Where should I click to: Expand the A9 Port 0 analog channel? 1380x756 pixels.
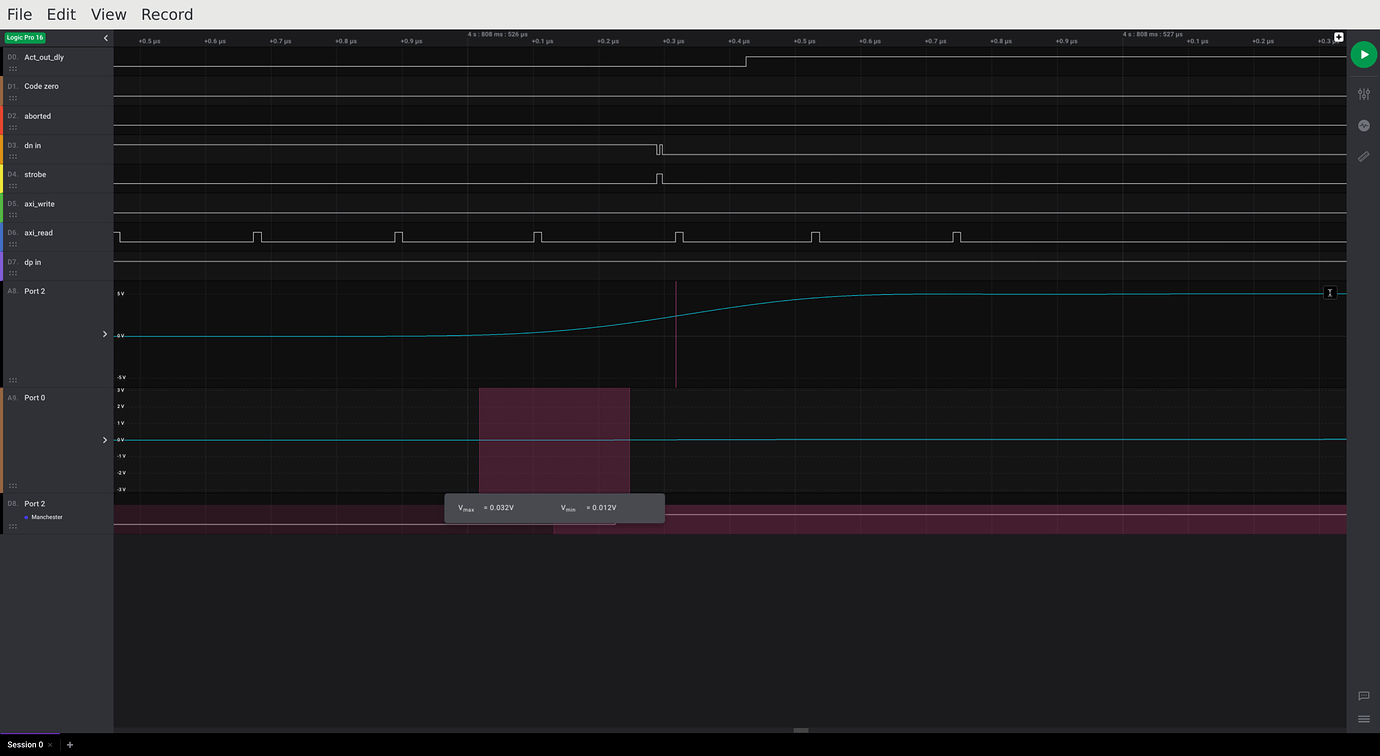(104, 439)
